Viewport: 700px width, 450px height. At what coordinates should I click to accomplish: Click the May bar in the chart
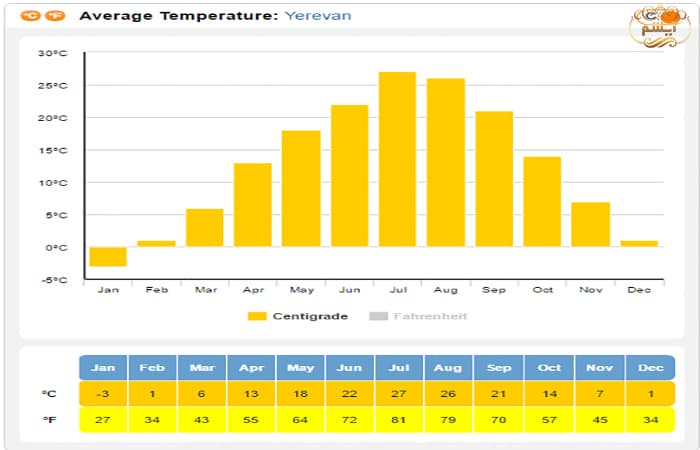coord(301,188)
